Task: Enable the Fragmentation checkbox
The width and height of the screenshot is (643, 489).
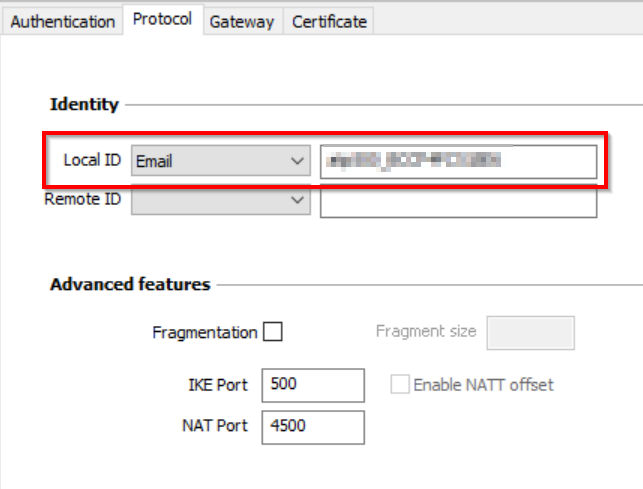Action: [272, 332]
